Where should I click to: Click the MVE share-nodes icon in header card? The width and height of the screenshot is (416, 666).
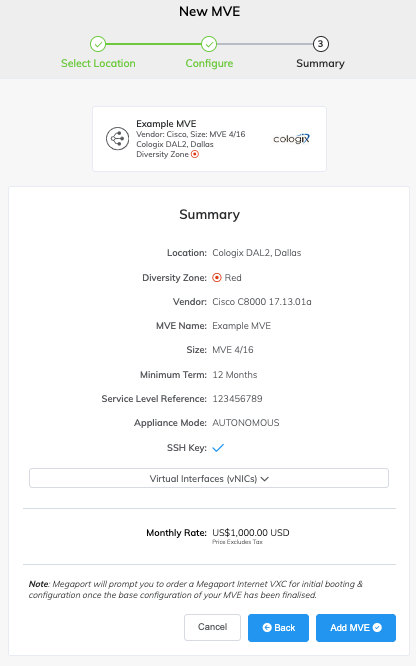coord(117,138)
